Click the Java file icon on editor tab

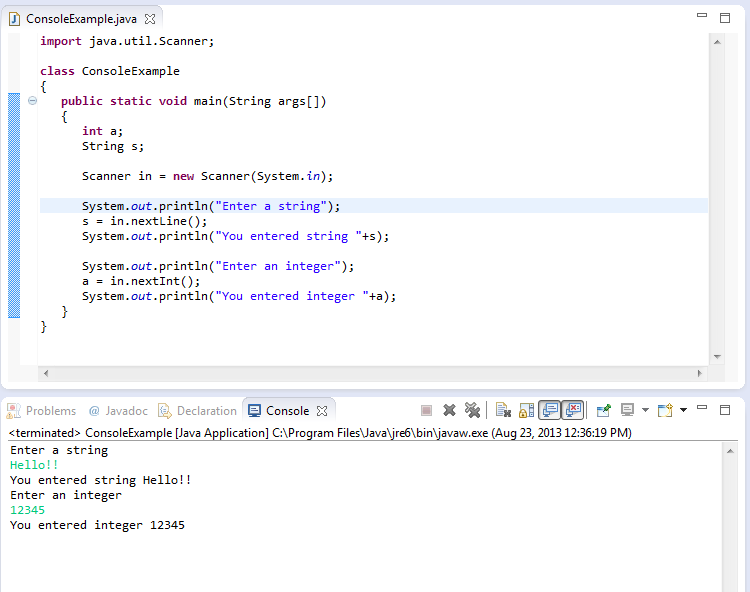pyautogui.click(x=14, y=19)
